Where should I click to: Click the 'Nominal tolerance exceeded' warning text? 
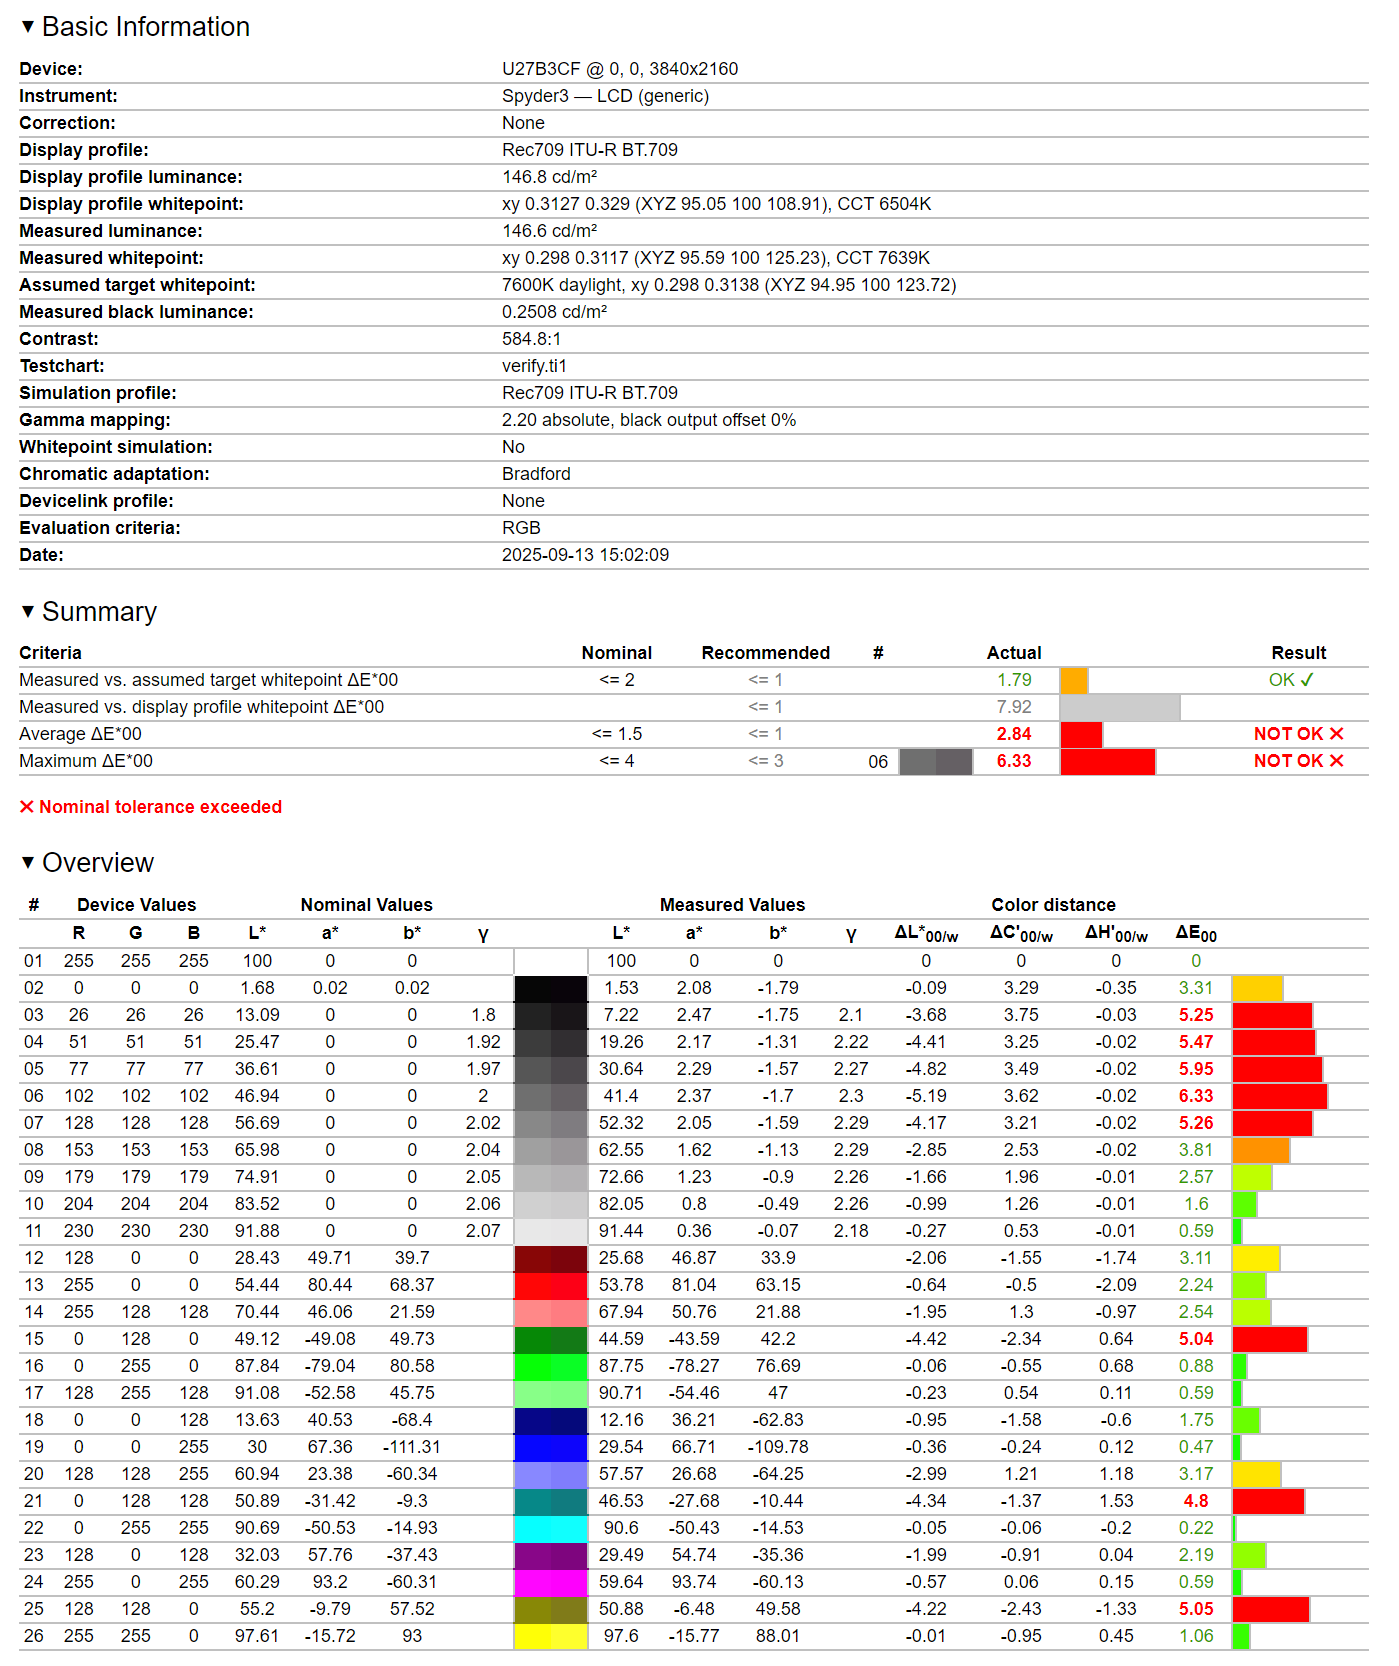click(160, 807)
